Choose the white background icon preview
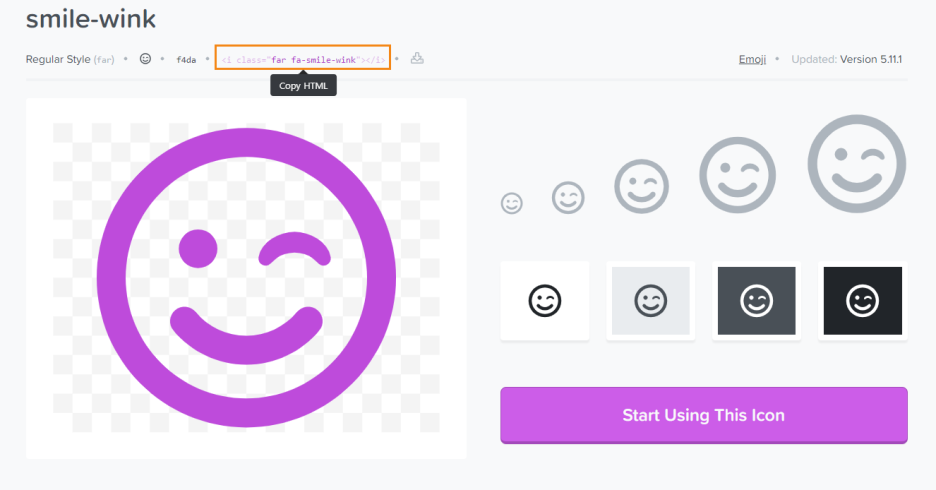 (545, 301)
